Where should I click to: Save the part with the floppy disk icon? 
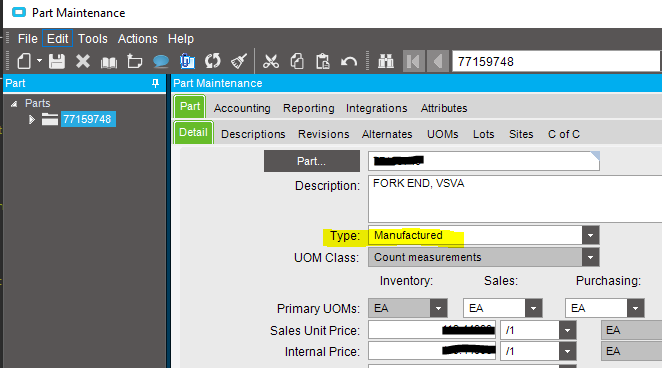pyautogui.click(x=57, y=62)
